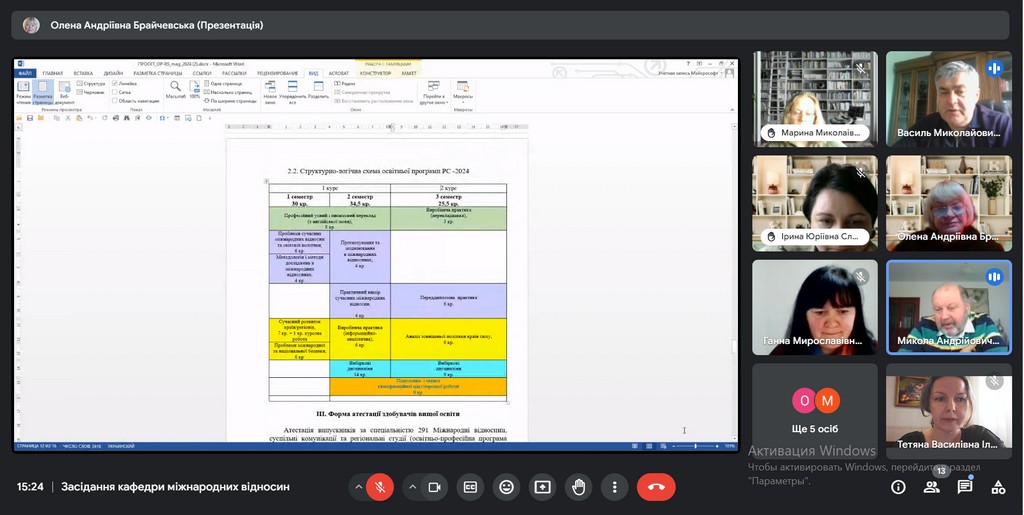Image resolution: width=1024 pixels, height=515 pixels.
Task: Unmute the microphone in the call bar
Action: click(379, 487)
